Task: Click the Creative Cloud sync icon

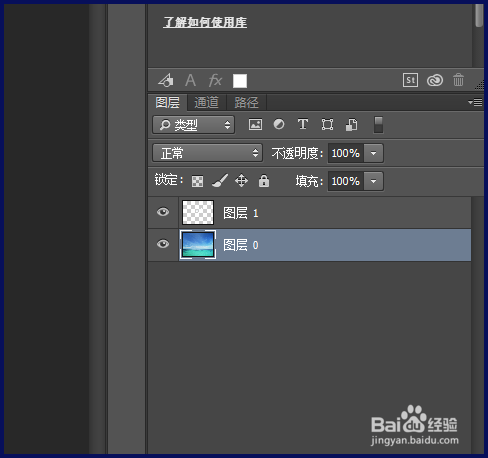Action: click(x=435, y=80)
